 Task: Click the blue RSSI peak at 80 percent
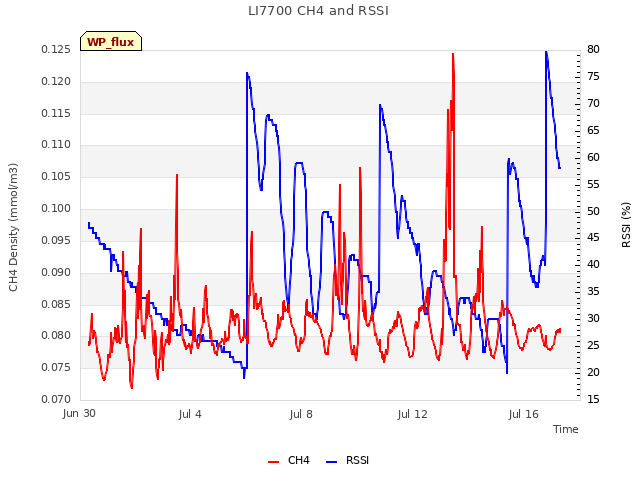[546, 52]
